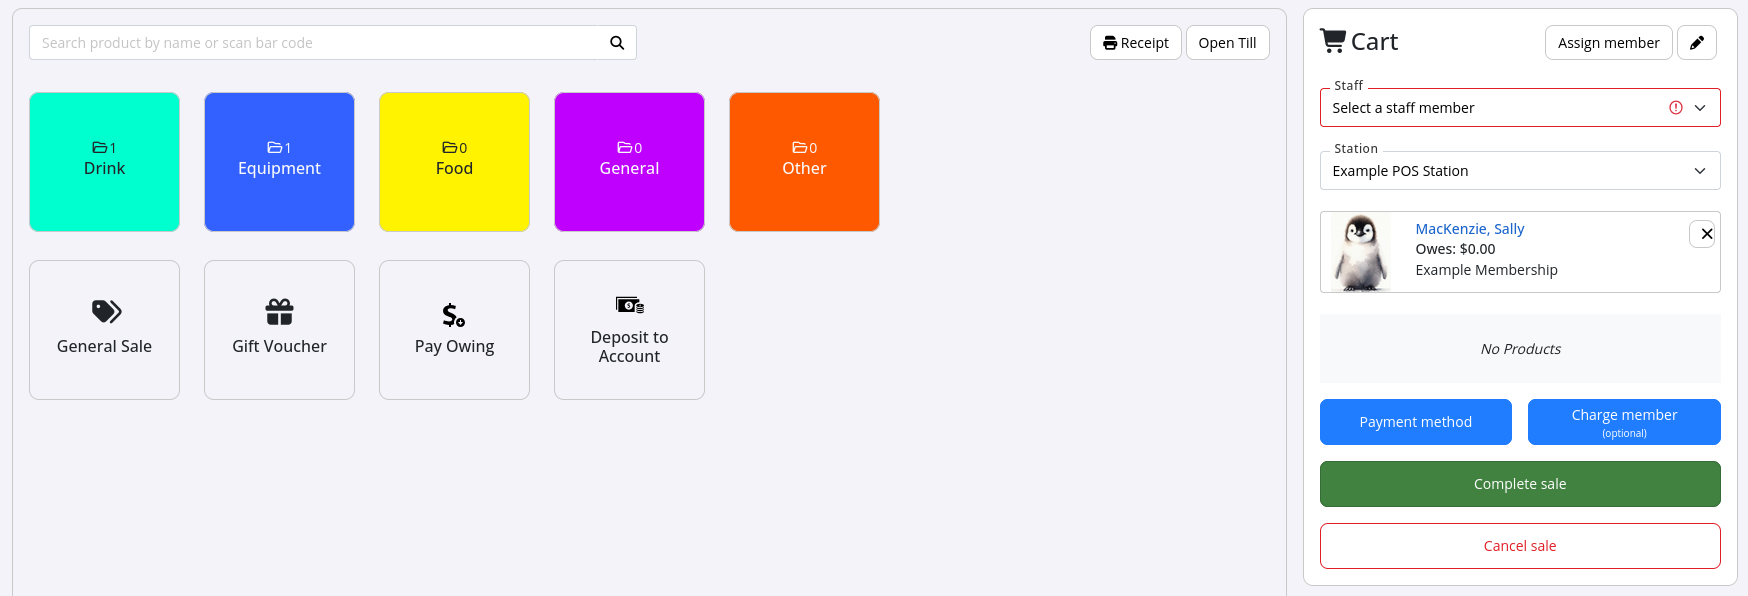
Task: Select the yellow Food category
Action: pos(454,162)
